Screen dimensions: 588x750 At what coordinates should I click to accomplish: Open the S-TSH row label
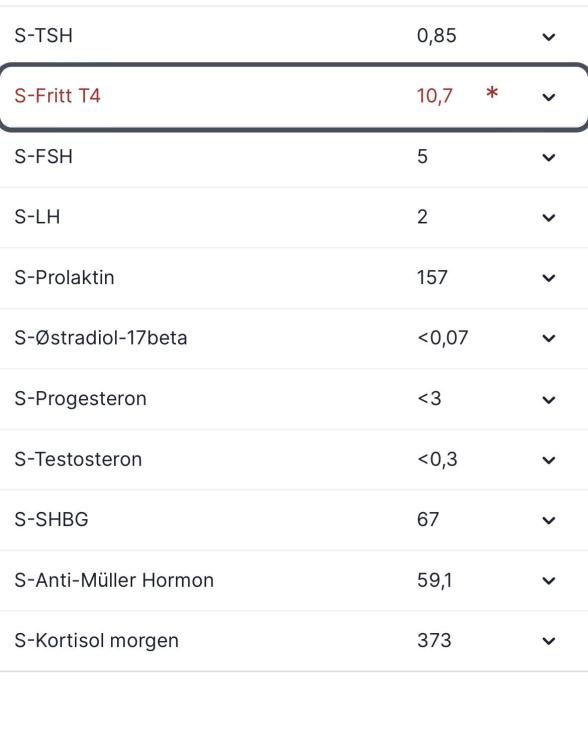pyautogui.click(x=44, y=35)
